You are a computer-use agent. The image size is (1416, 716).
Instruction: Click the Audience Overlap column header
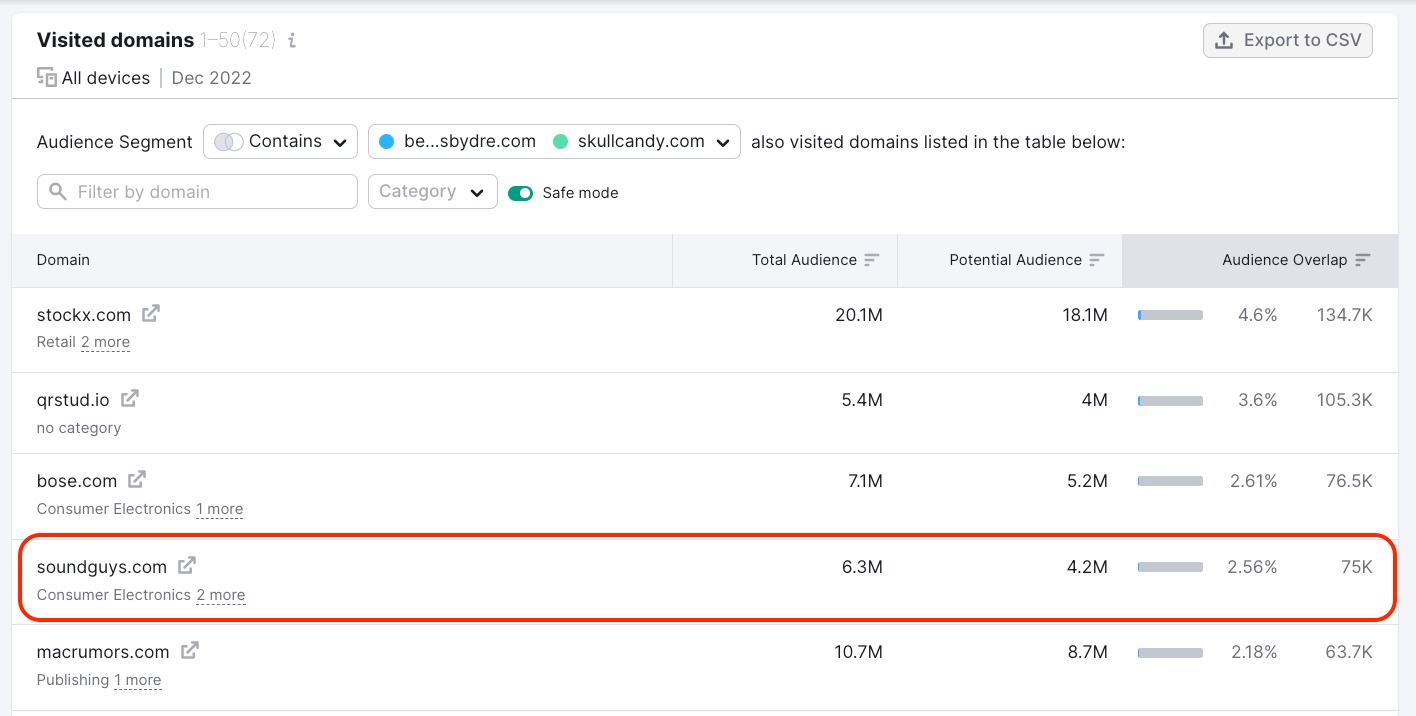click(x=1260, y=260)
